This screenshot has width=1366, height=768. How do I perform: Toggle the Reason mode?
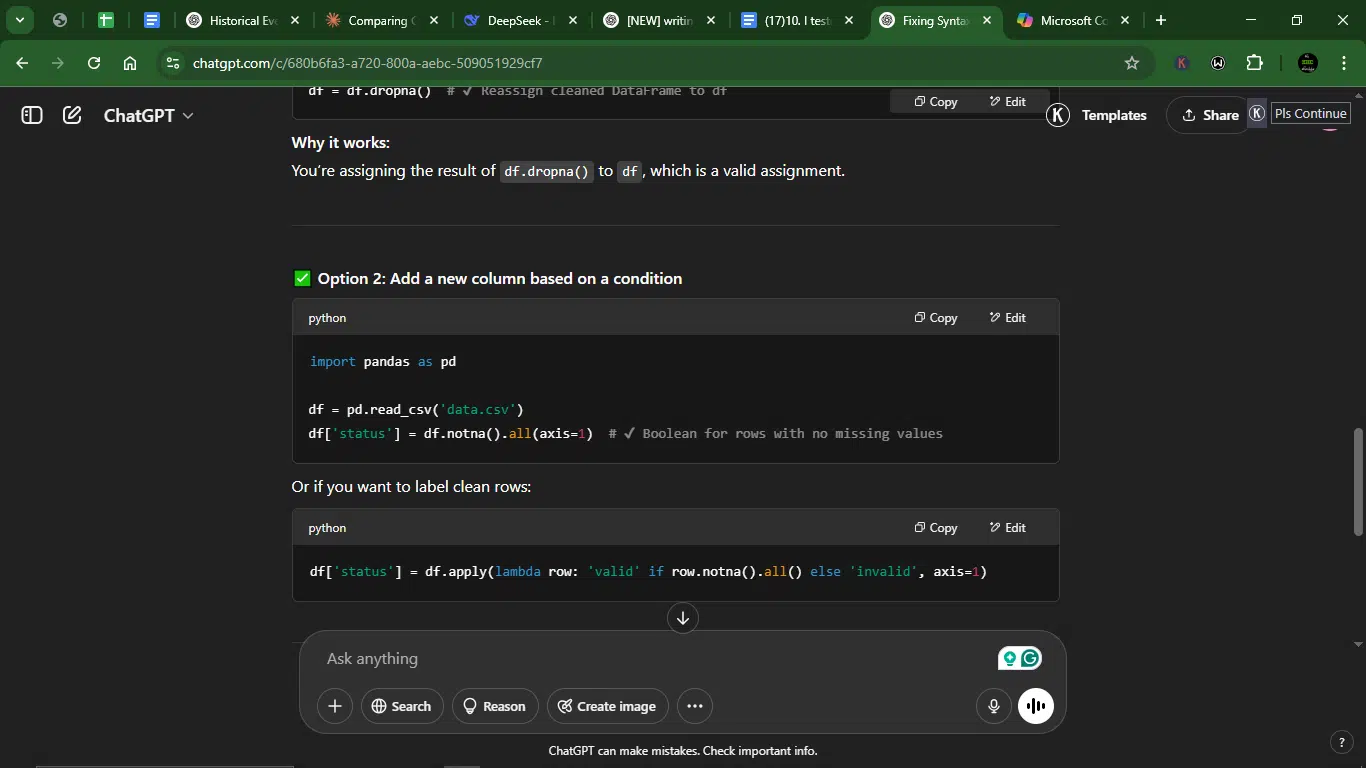coord(495,706)
